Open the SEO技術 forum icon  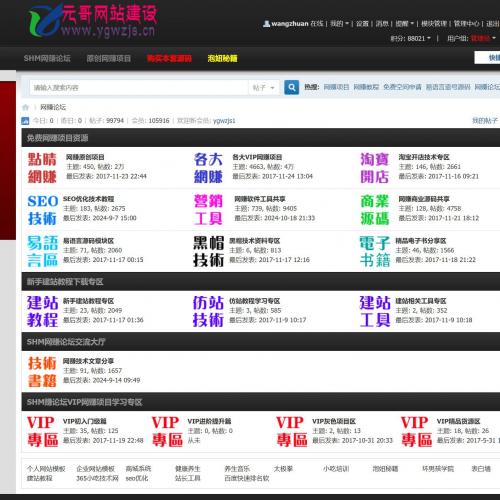[42, 210]
